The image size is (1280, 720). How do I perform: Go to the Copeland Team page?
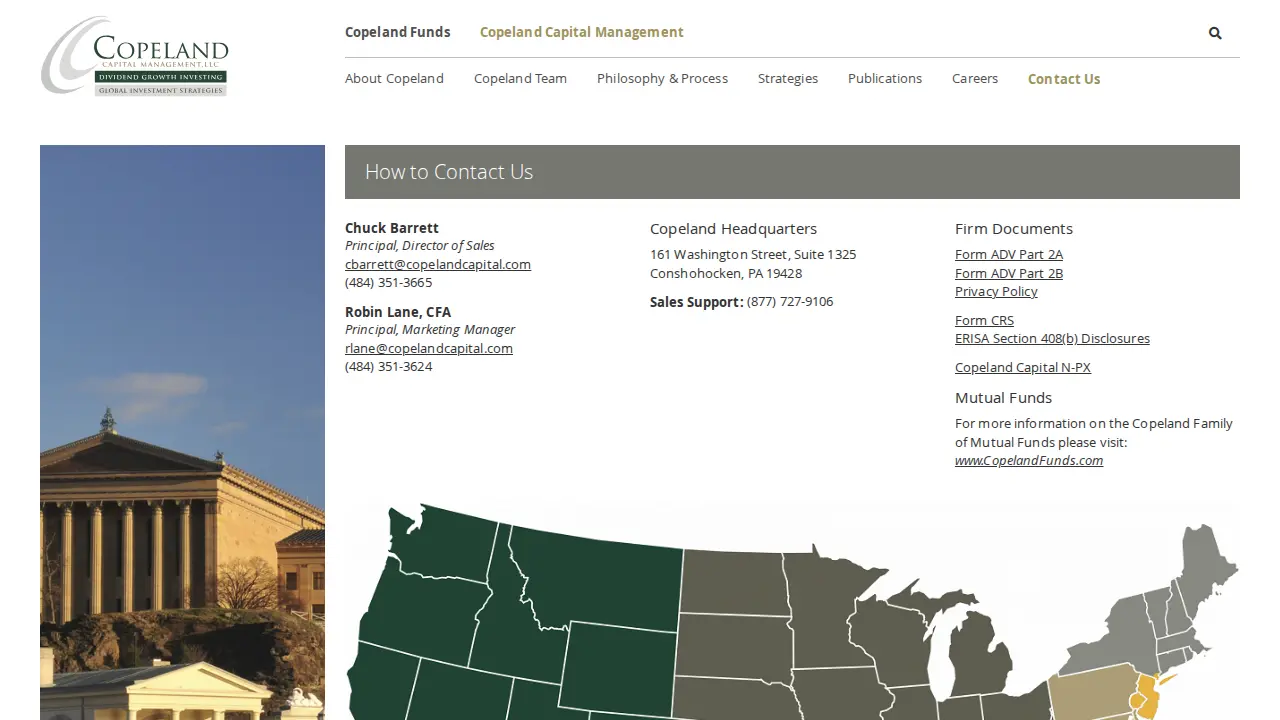[x=520, y=78]
